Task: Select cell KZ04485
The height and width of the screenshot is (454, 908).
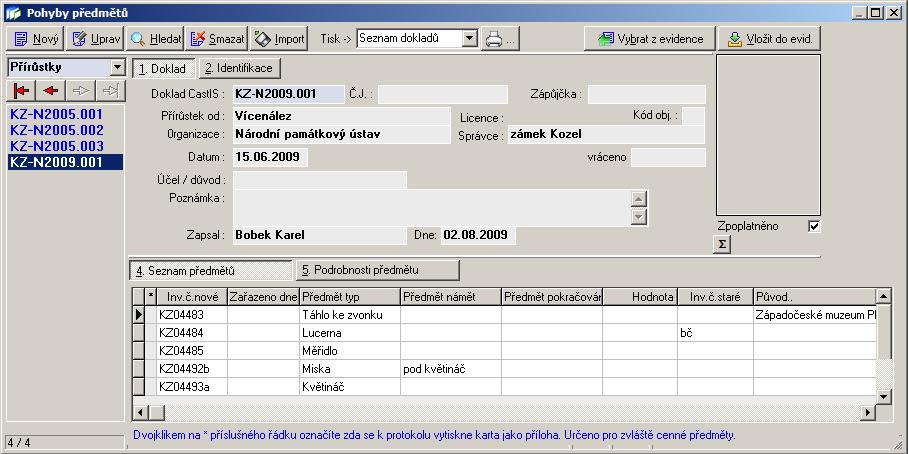Action: point(192,351)
